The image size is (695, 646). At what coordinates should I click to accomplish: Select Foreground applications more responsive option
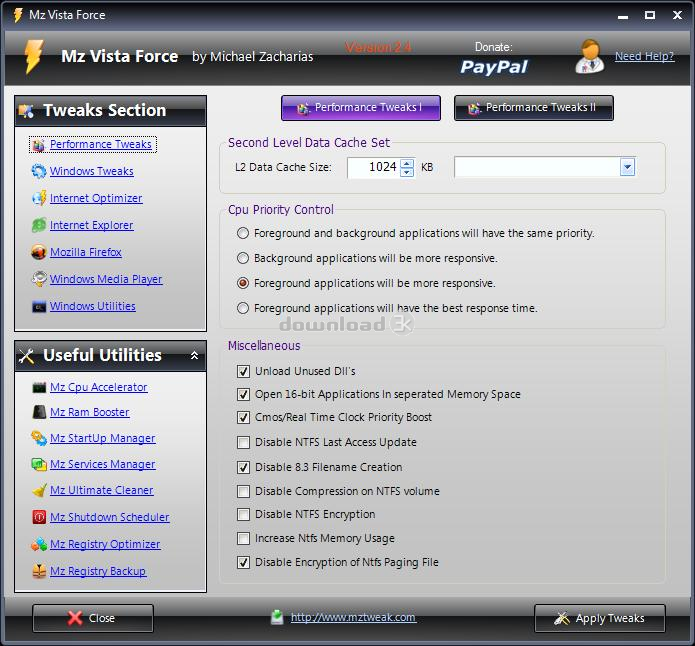[243, 283]
